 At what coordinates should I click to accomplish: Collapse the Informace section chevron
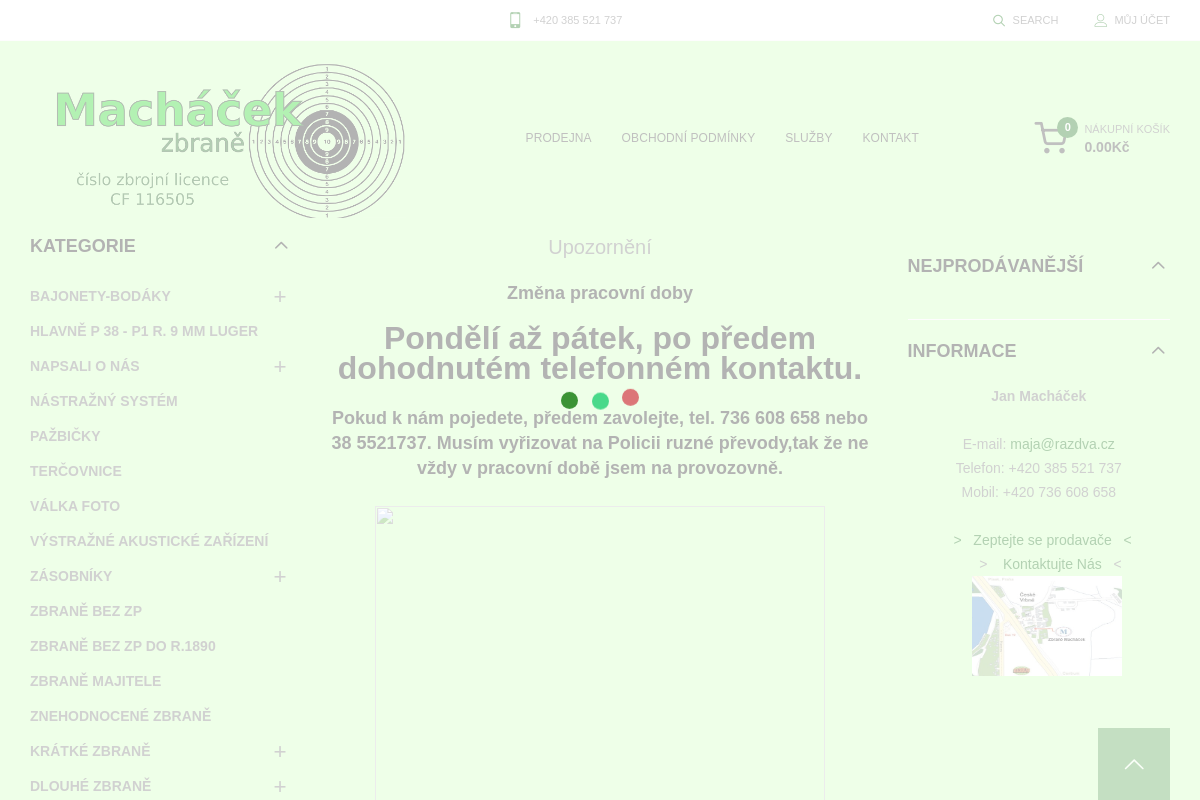(x=1158, y=351)
